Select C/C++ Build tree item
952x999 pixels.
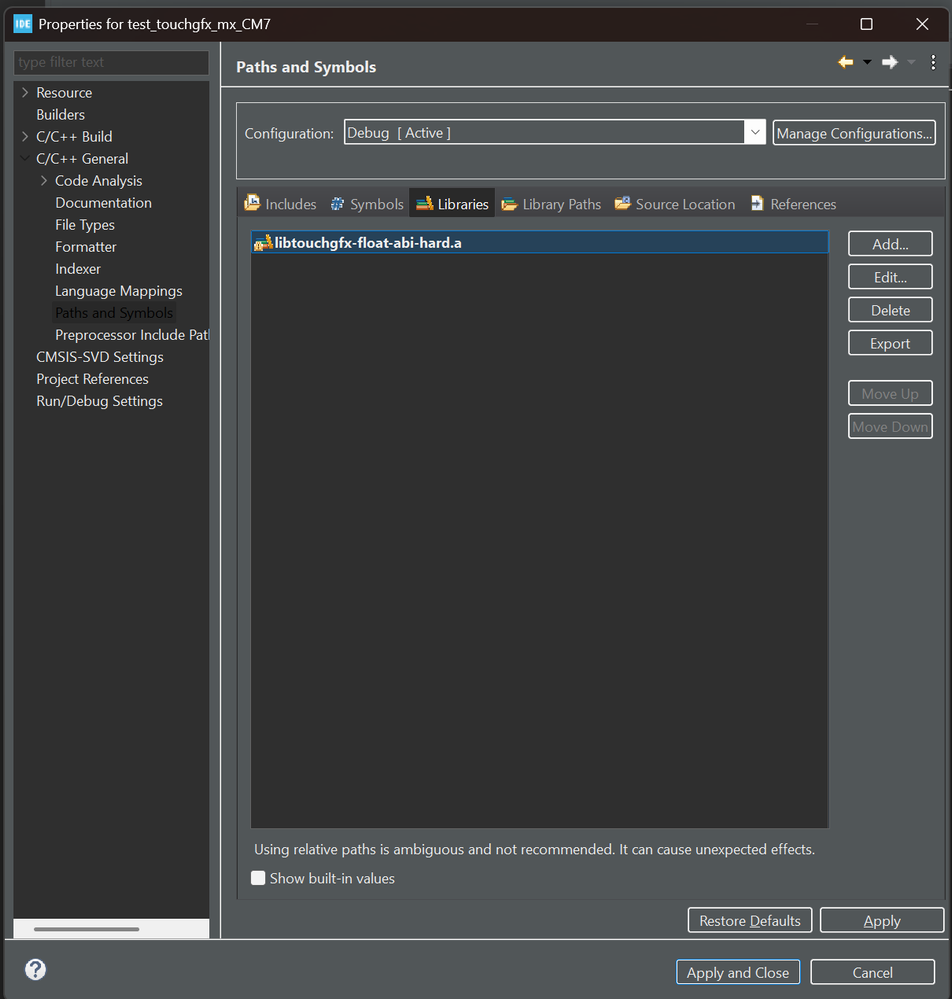coord(74,136)
